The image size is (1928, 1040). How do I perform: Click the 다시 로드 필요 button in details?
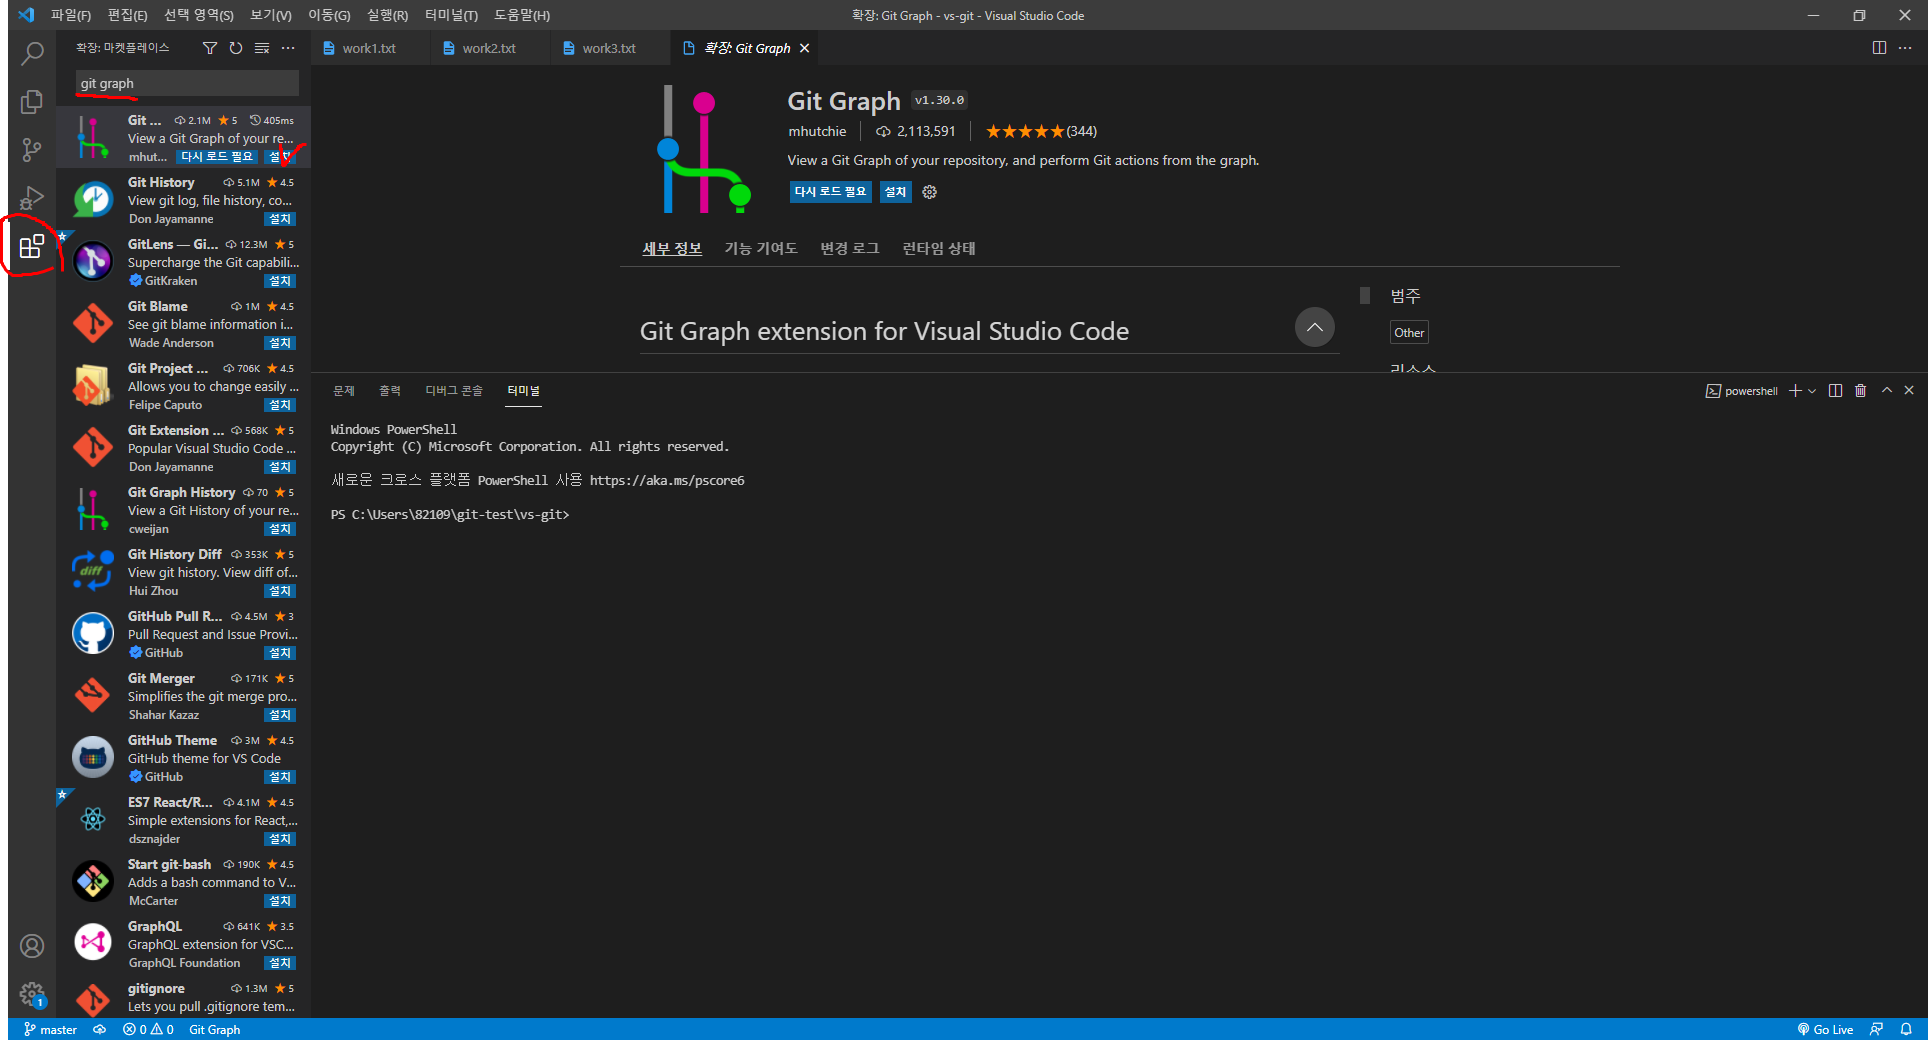coord(830,192)
